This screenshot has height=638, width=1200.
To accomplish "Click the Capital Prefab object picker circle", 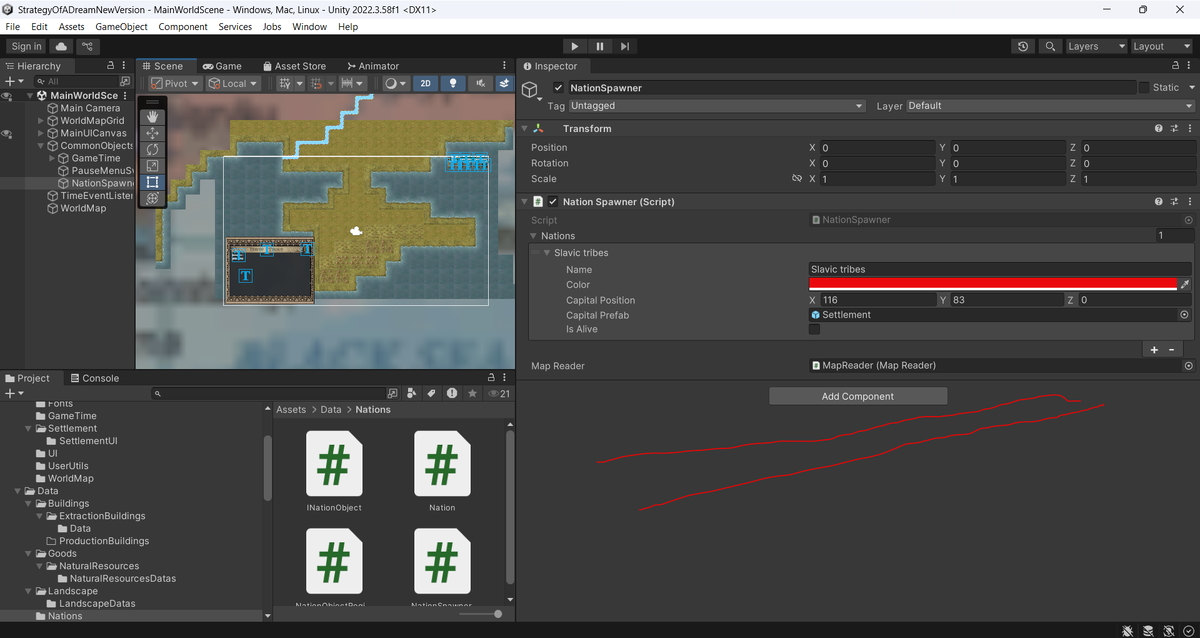I will click(x=1185, y=315).
